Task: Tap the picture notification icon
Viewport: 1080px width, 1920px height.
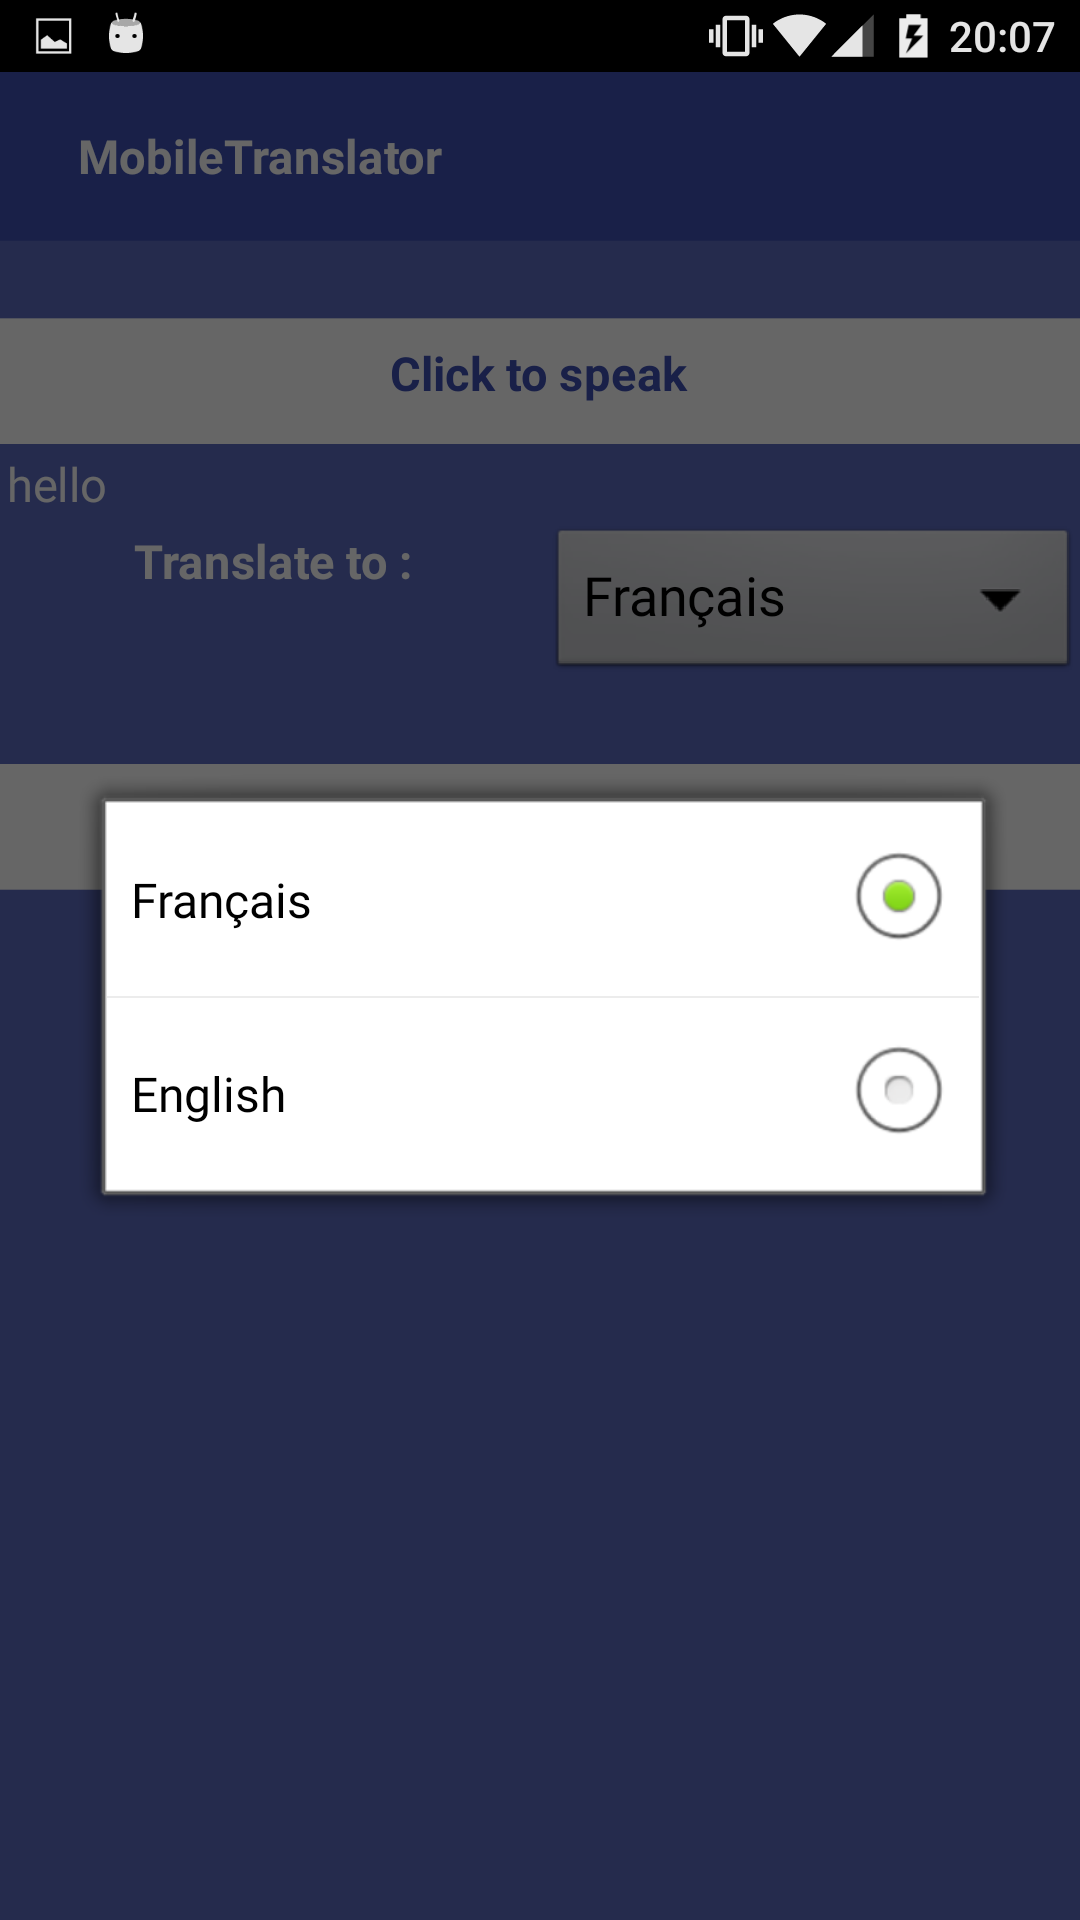Action: 54,37
